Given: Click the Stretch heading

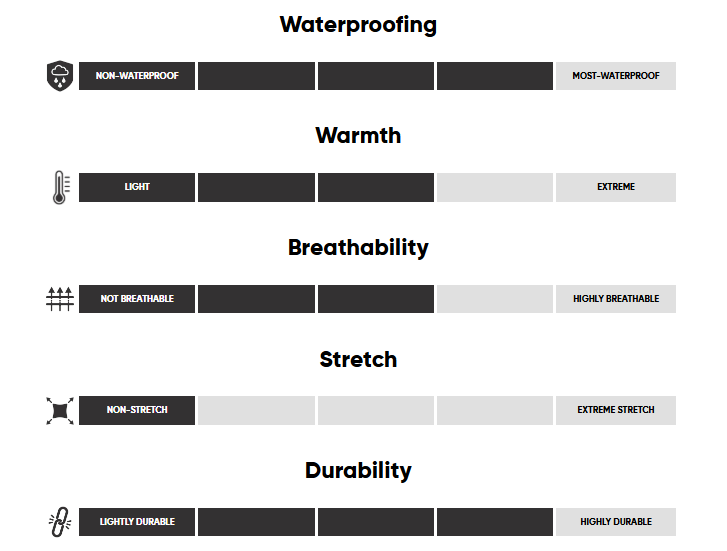Looking at the screenshot, I should coord(358,359).
